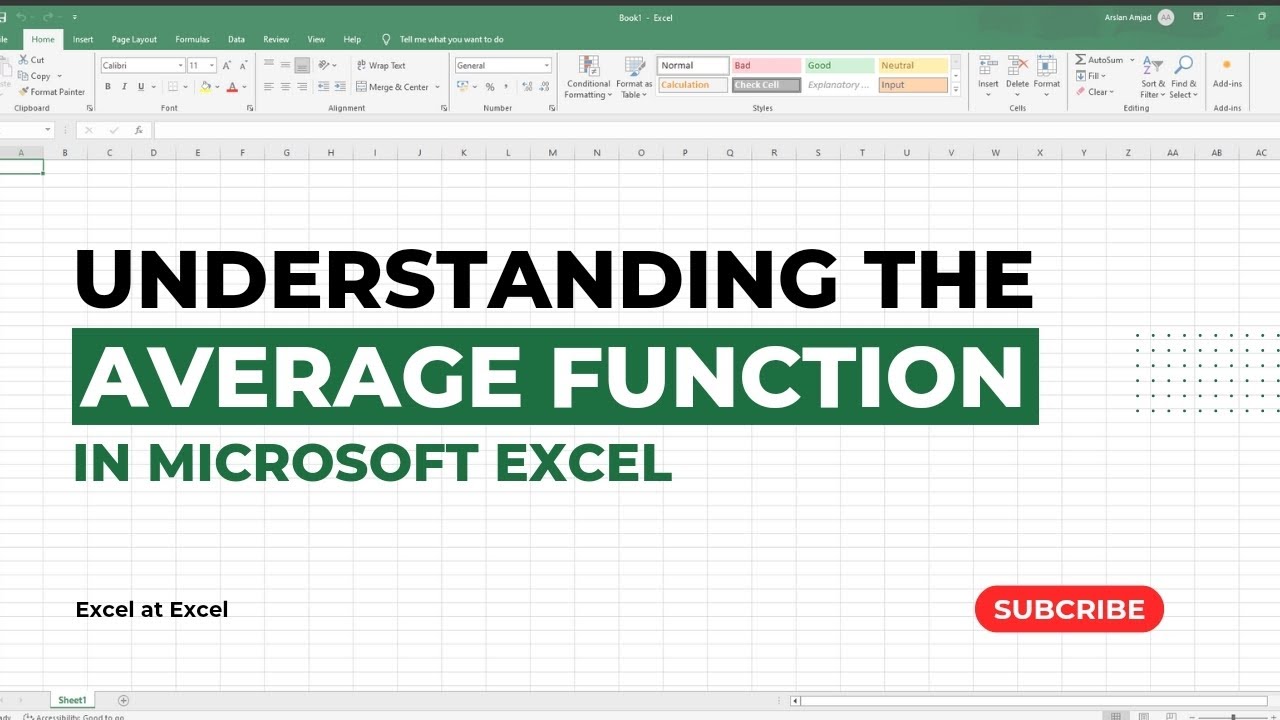The image size is (1280, 720).
Task: Click the Format cells icon
Action: pyautogui.click(x=1047, y=66)
